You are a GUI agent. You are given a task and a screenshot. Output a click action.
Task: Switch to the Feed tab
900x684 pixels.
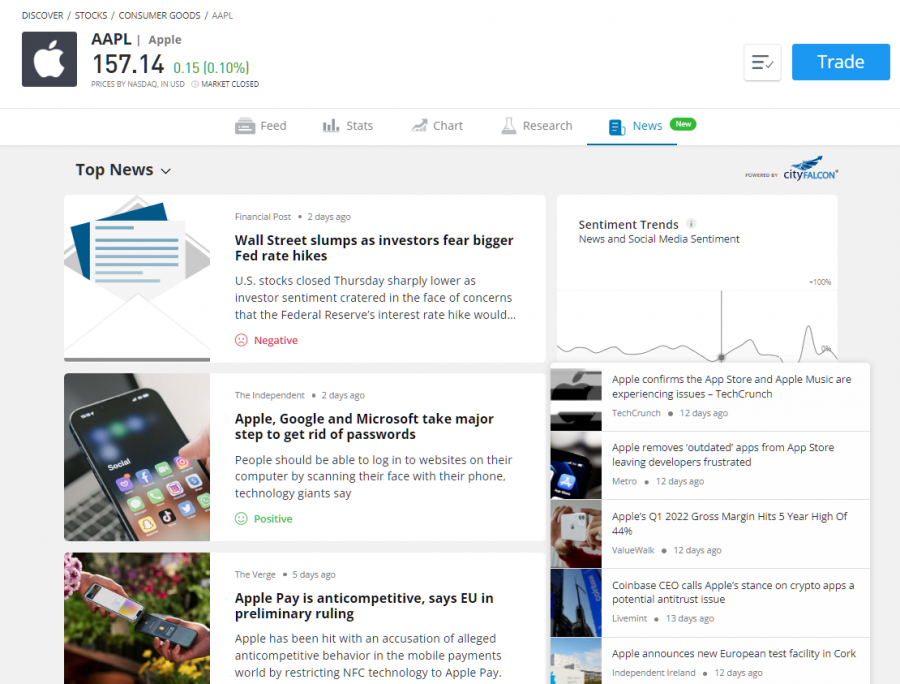pyautogui.click(x=261, y=126)
